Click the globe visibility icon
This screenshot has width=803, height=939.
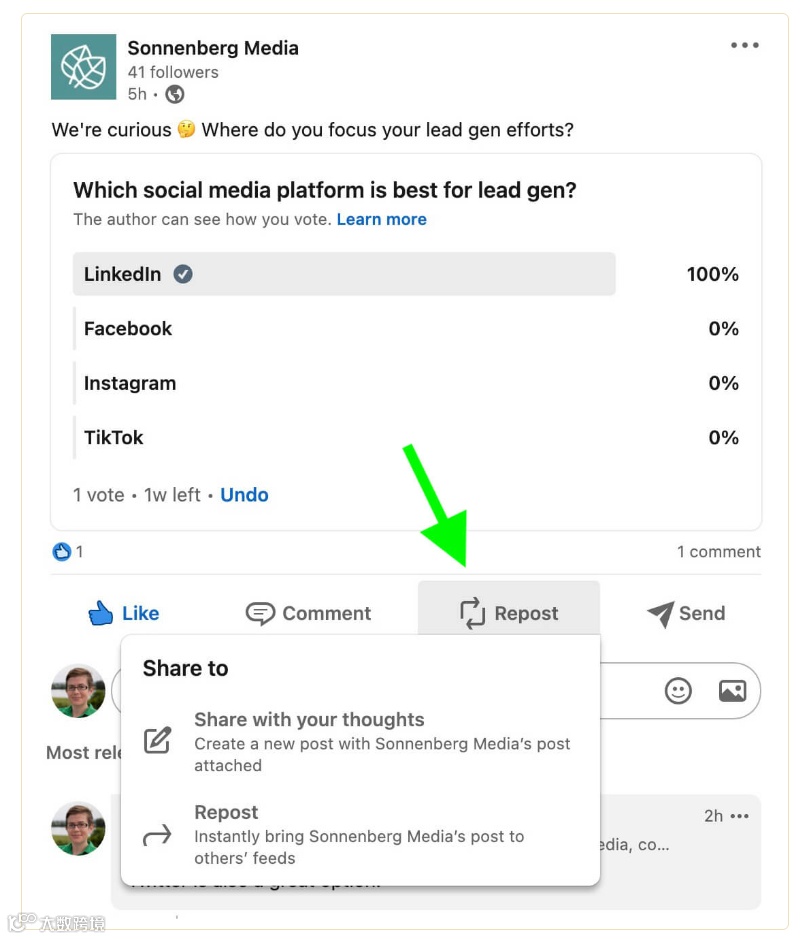point(175,94)
